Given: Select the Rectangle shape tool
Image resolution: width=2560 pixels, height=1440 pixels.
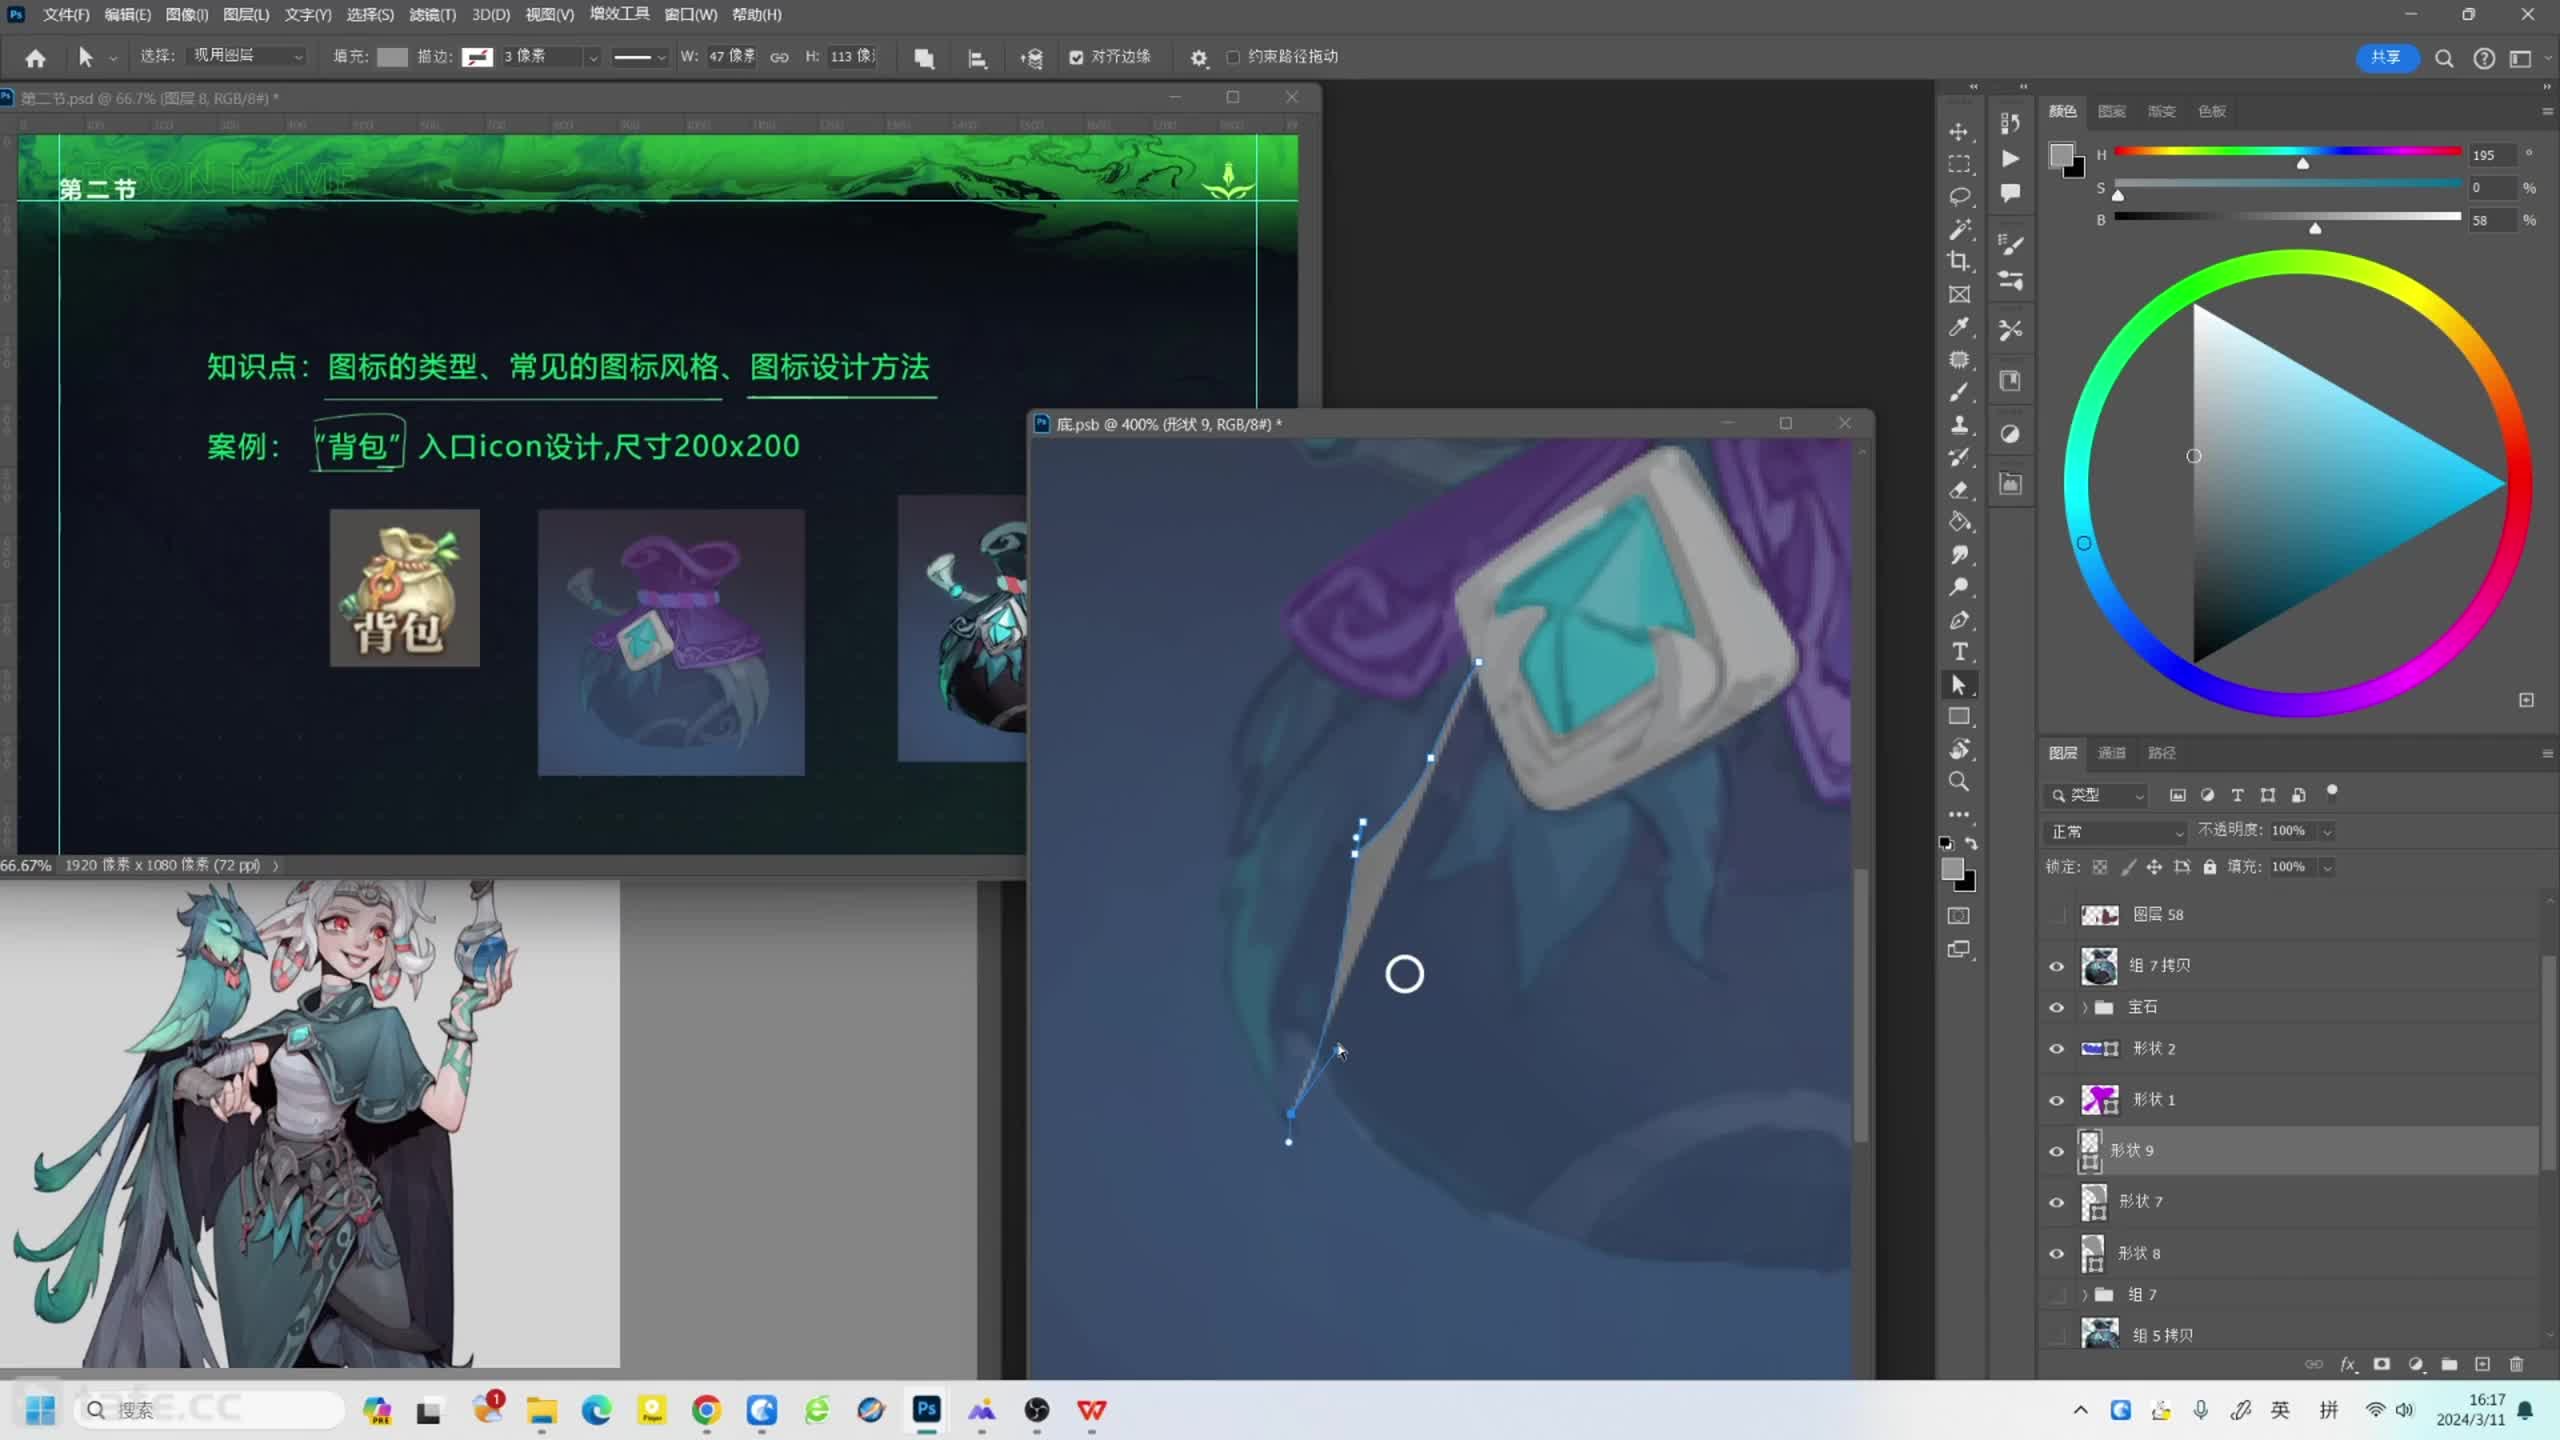Looking at the screenshot, I should tap(1959, 717).
